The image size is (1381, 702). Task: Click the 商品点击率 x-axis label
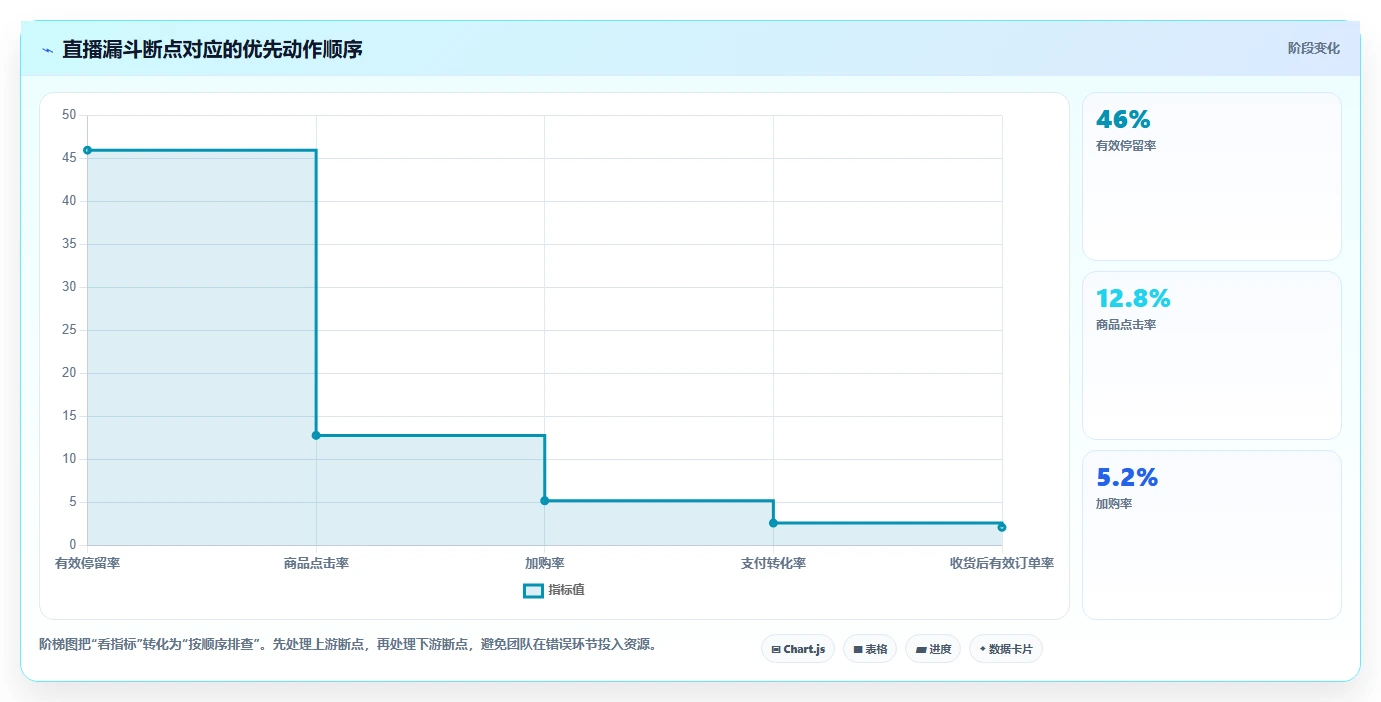316,563
